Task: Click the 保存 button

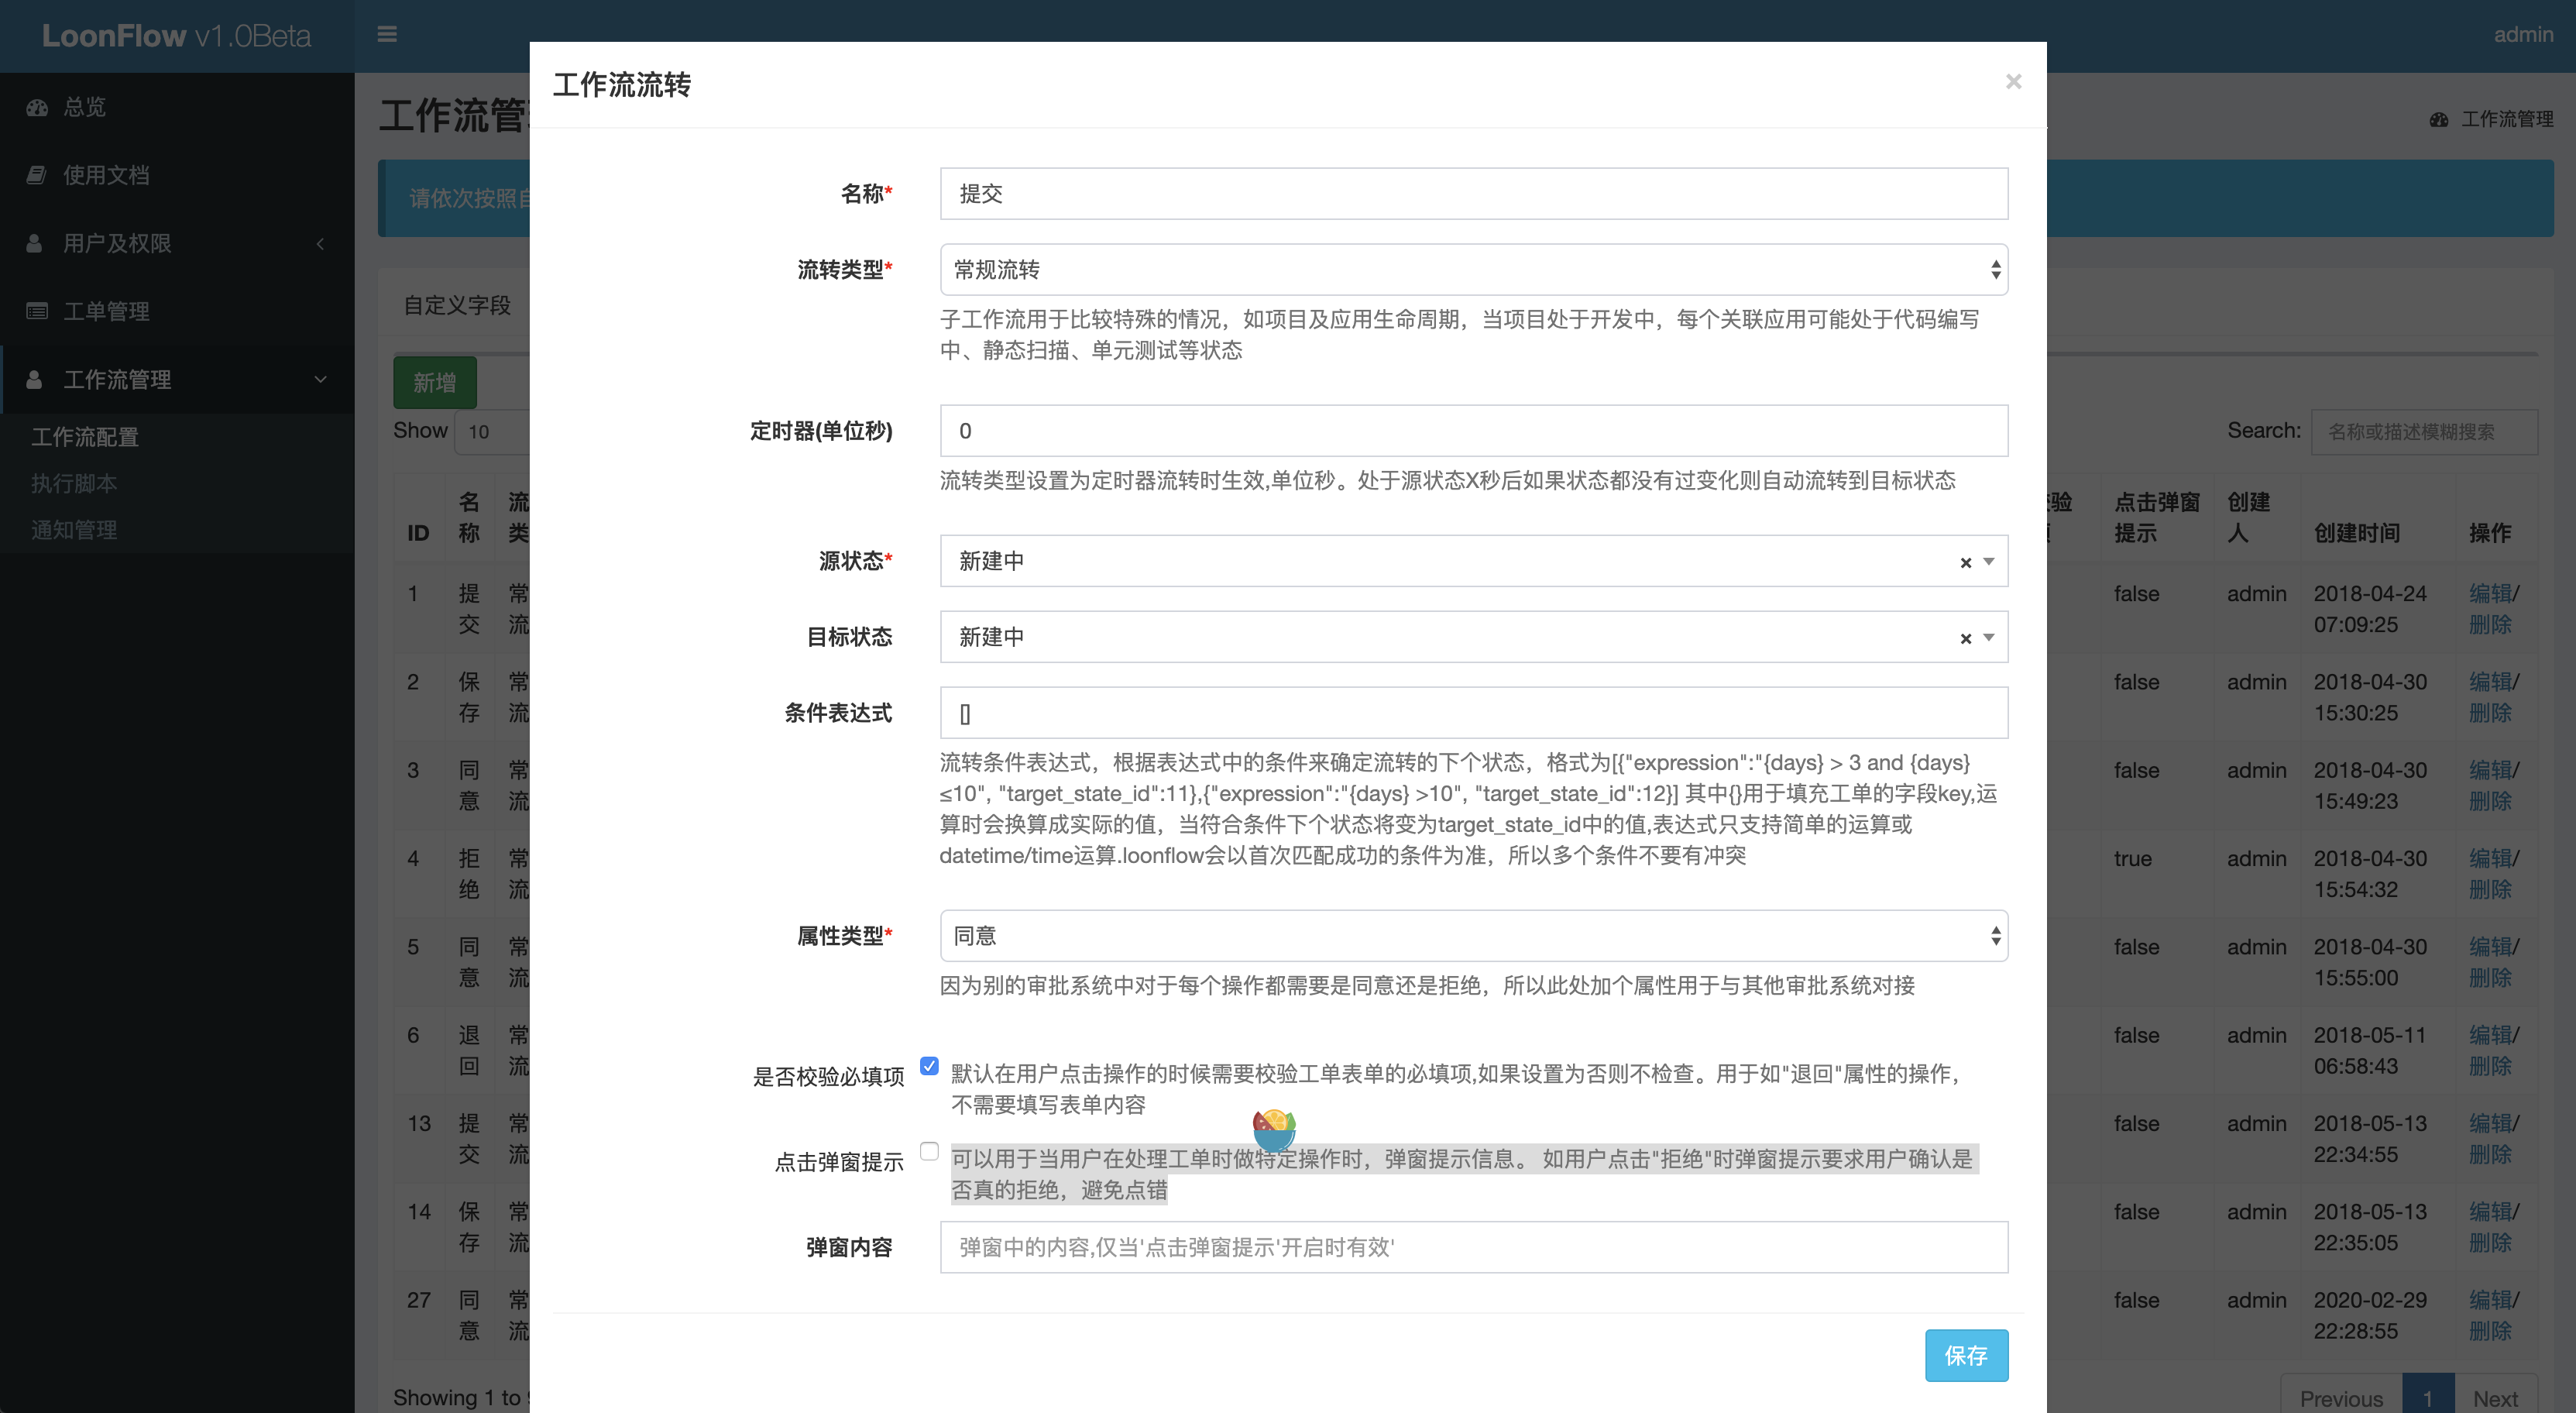Action: click(x=1966, y=1355)
